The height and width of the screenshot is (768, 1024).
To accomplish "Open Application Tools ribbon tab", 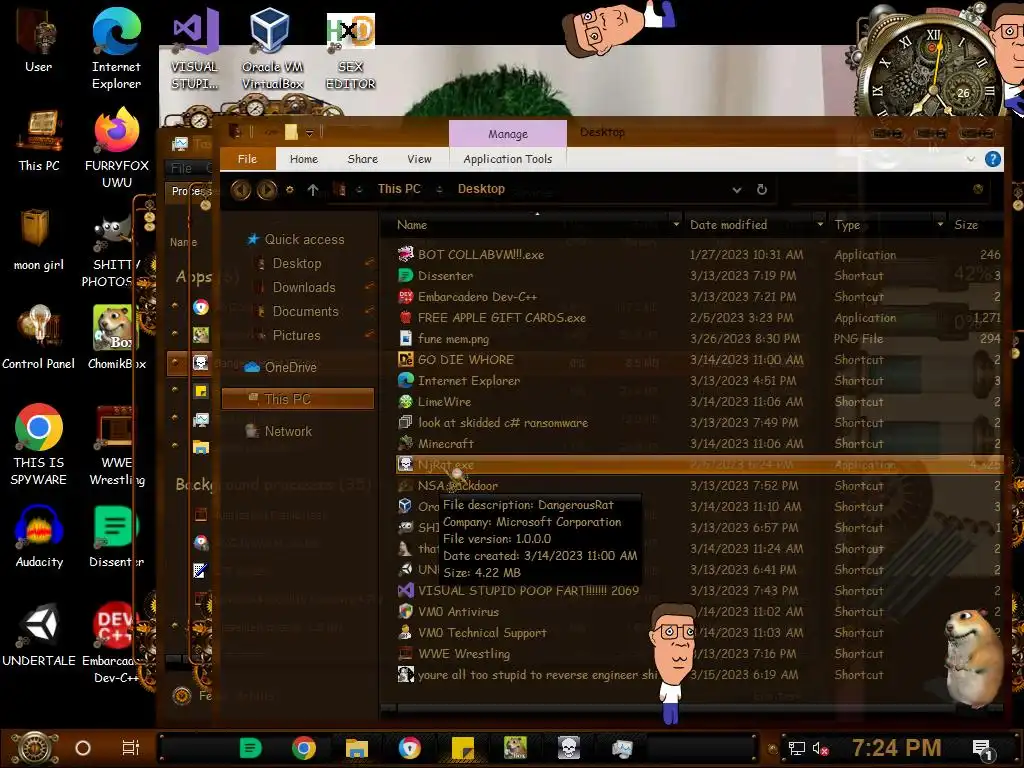I will tap(507, 159).
